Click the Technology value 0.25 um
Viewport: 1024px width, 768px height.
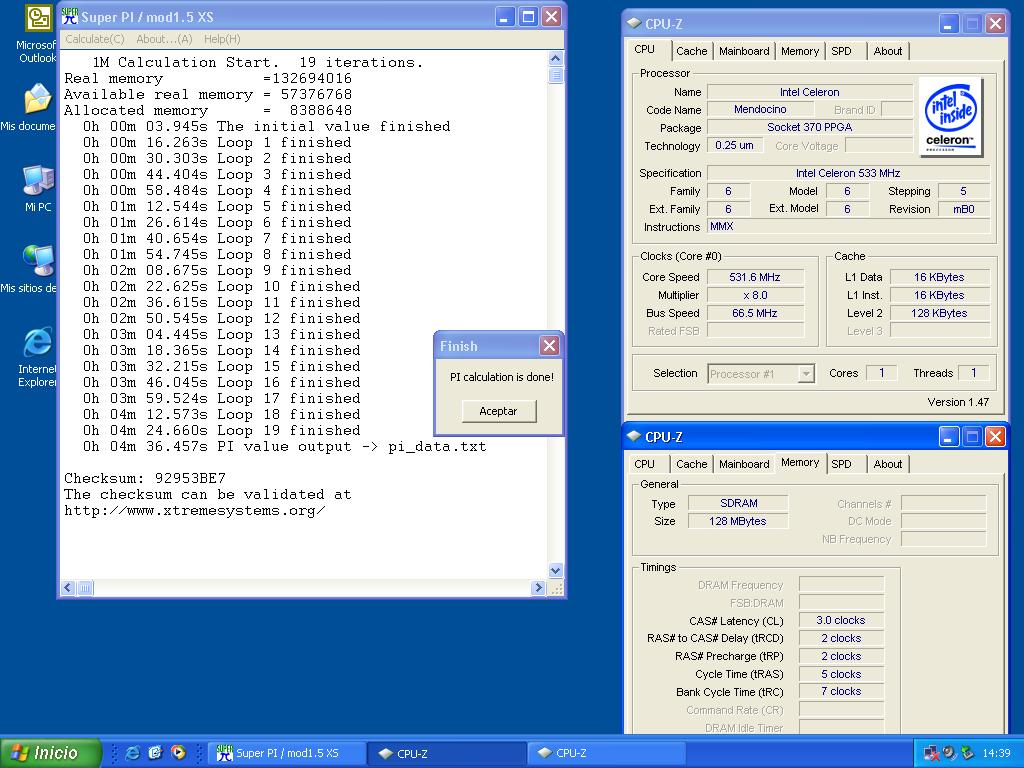(735, 145)
